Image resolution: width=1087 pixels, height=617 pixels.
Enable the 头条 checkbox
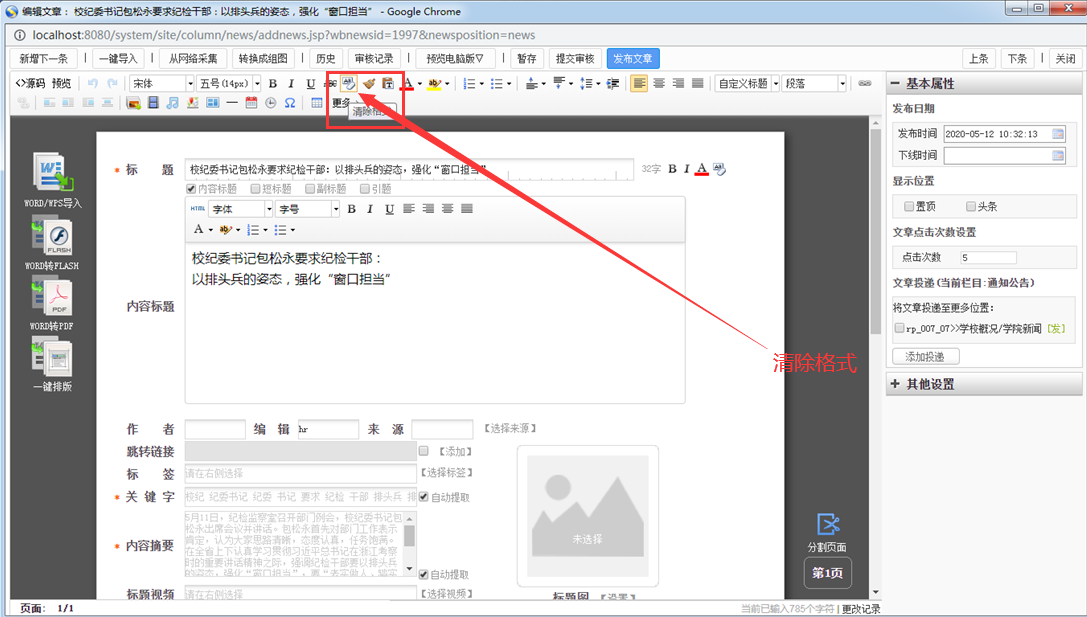(970, 206)
